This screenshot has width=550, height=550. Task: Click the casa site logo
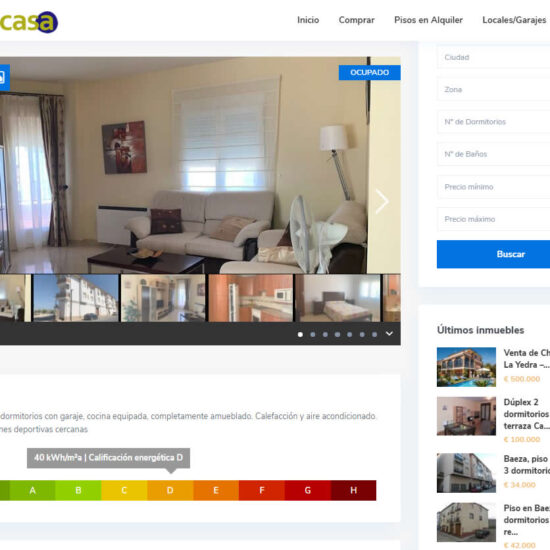pyautogui.click(x=29, y=22)
